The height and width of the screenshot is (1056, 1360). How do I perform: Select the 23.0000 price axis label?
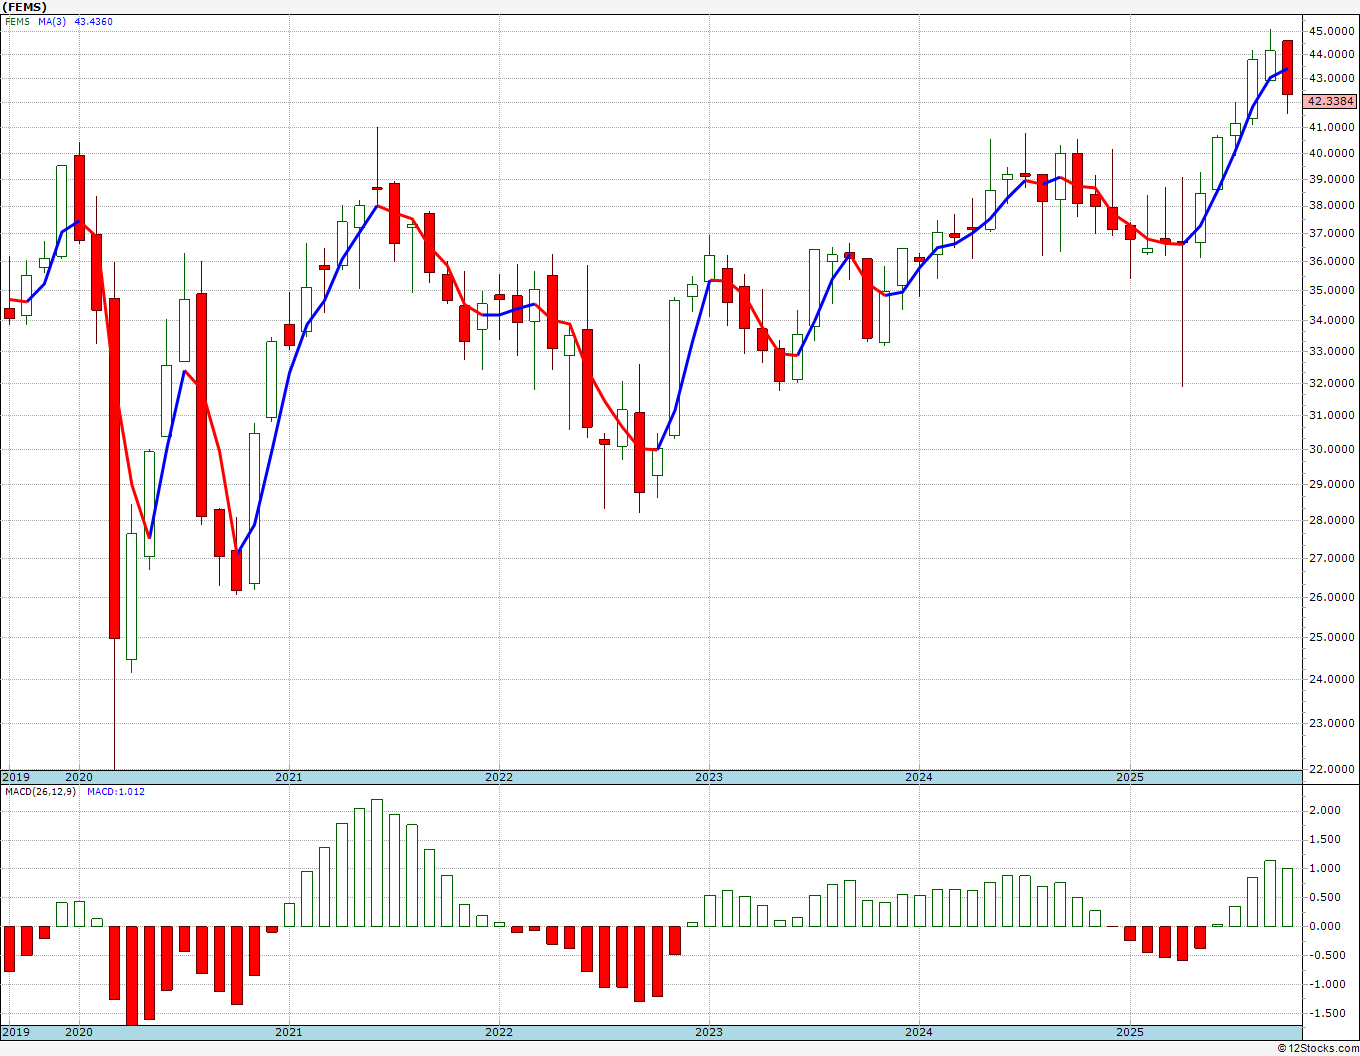[1331, 723]
